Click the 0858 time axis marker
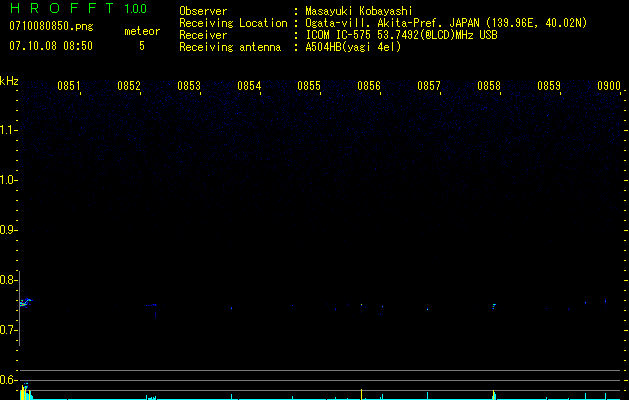Viewport: 629px width, 400px height. pyautogui.click(x=489, y=86)
